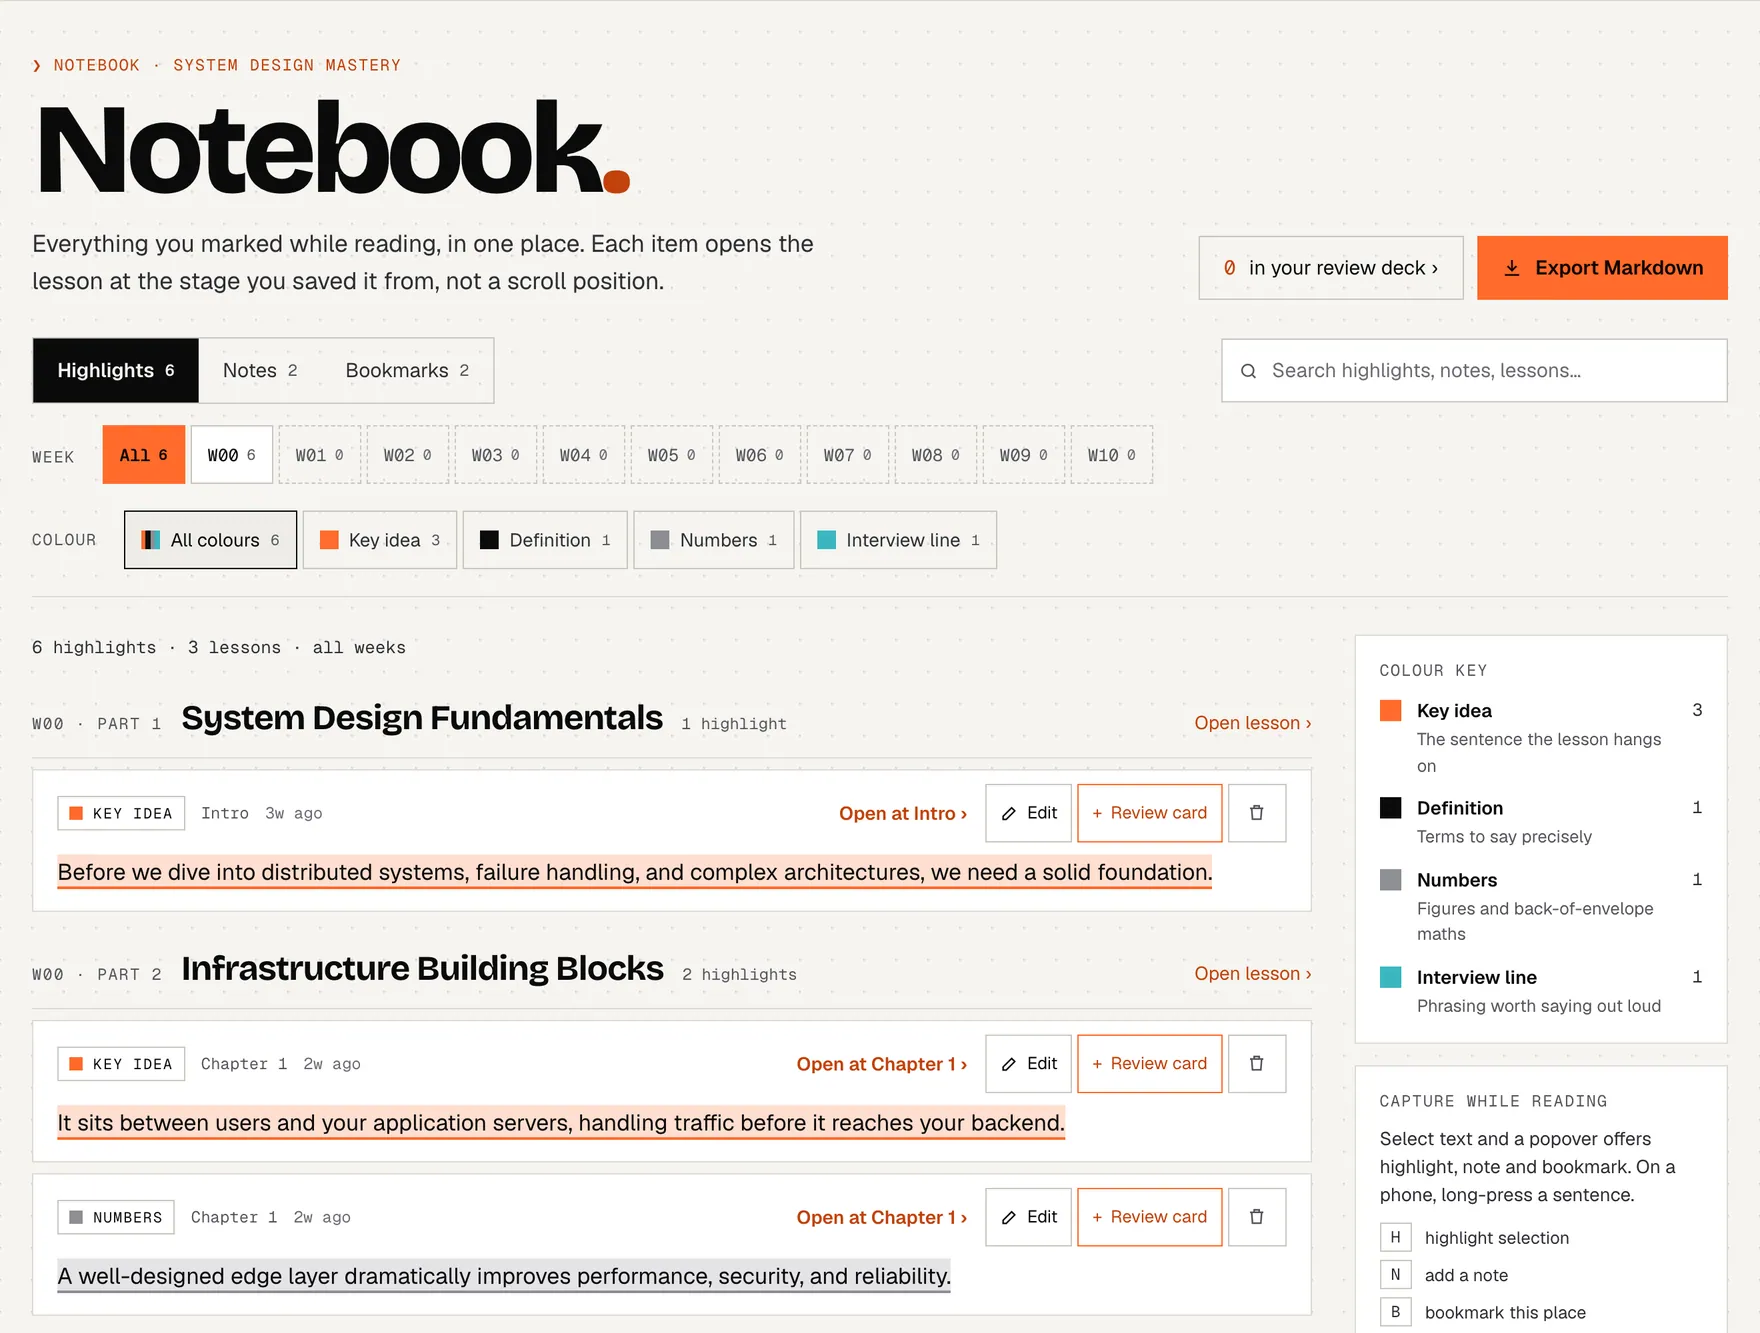Select the W10 week filter
This screenshot has width=1760, height=1333.
(1112, 455)
